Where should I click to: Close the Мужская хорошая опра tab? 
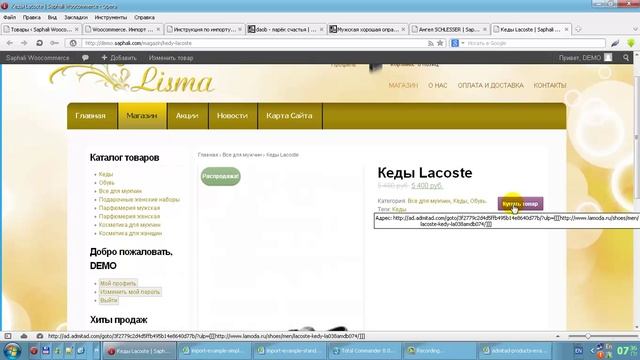click(403, 29)
